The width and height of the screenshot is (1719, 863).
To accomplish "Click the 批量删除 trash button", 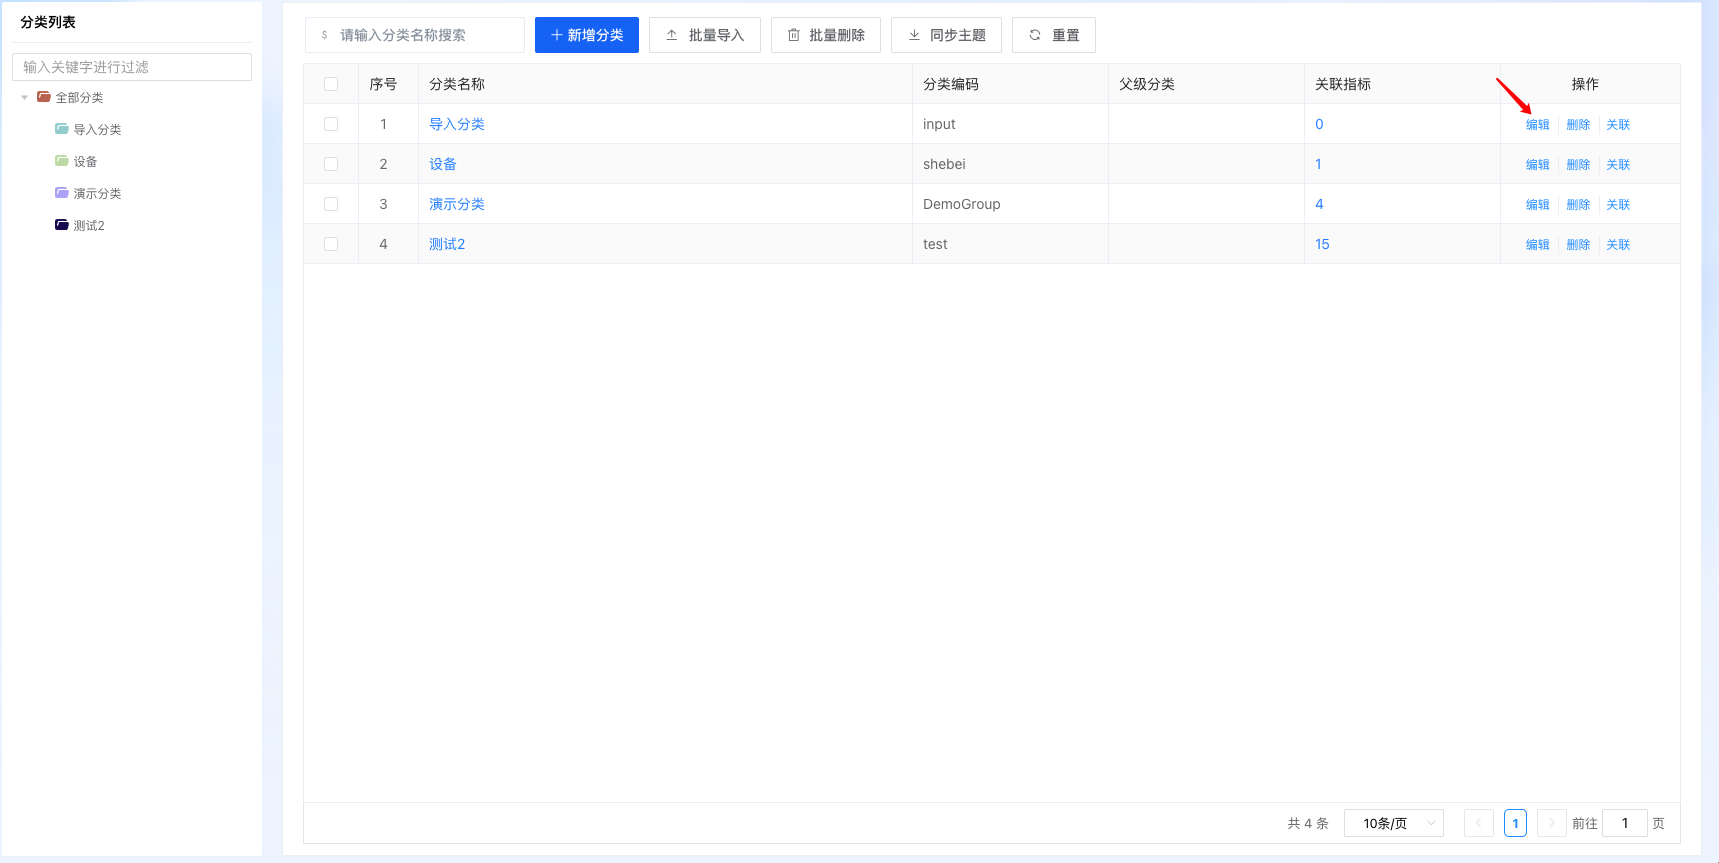I will point(825,35).
